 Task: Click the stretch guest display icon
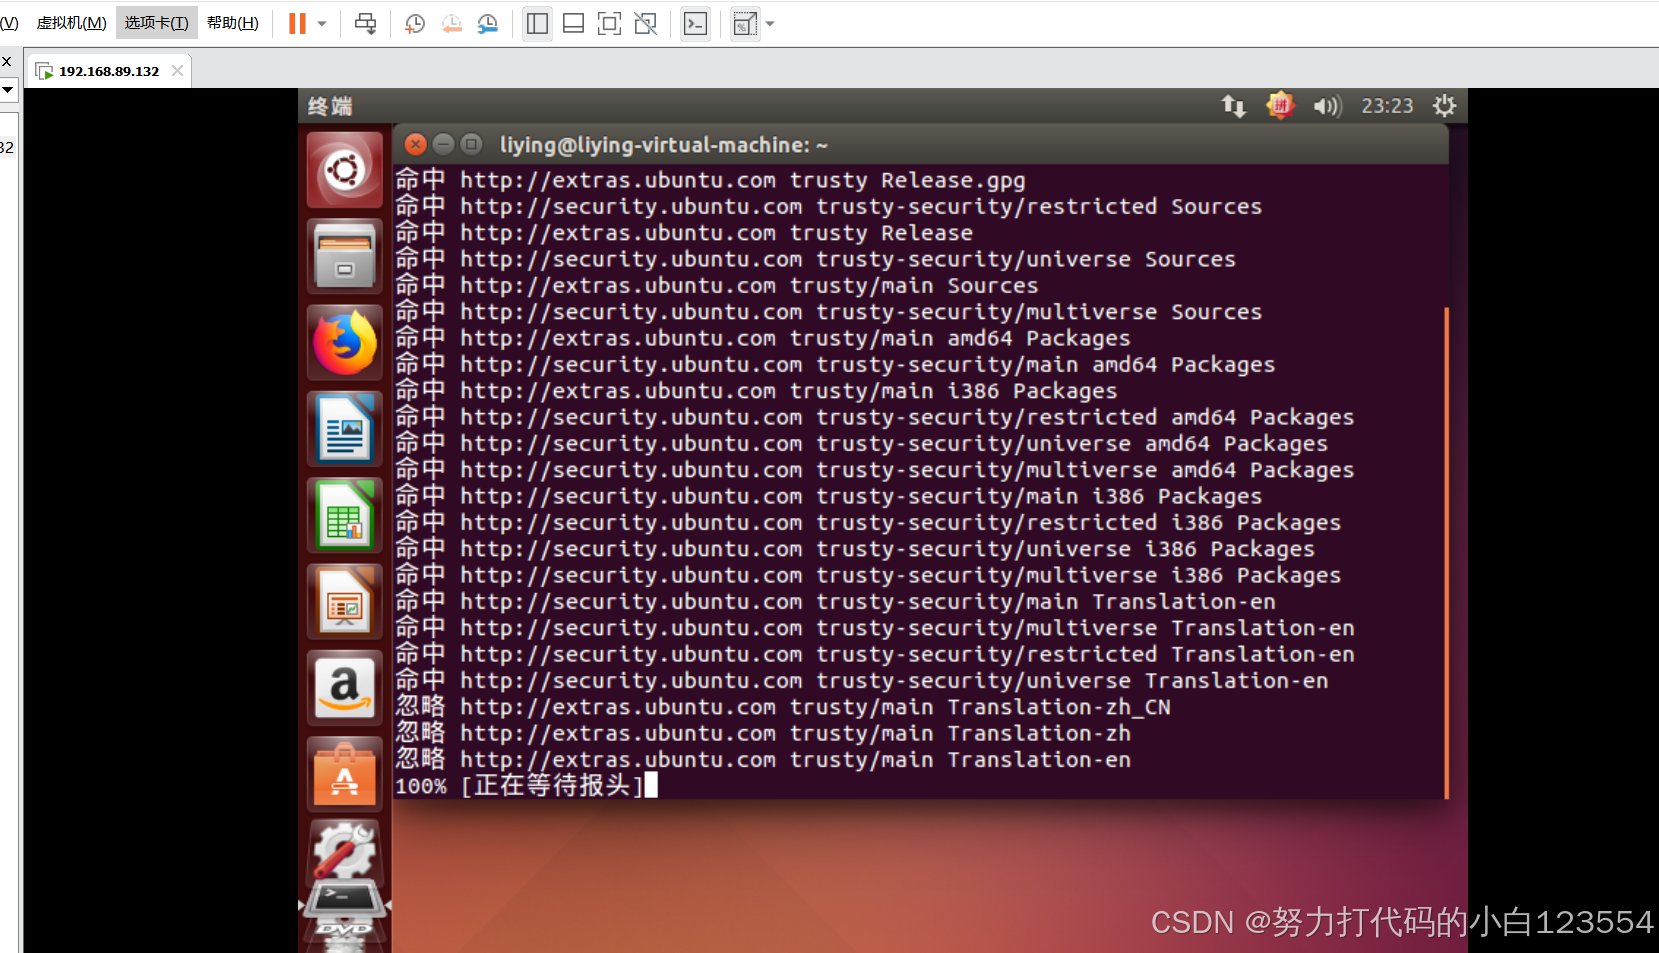pos(745,23)
